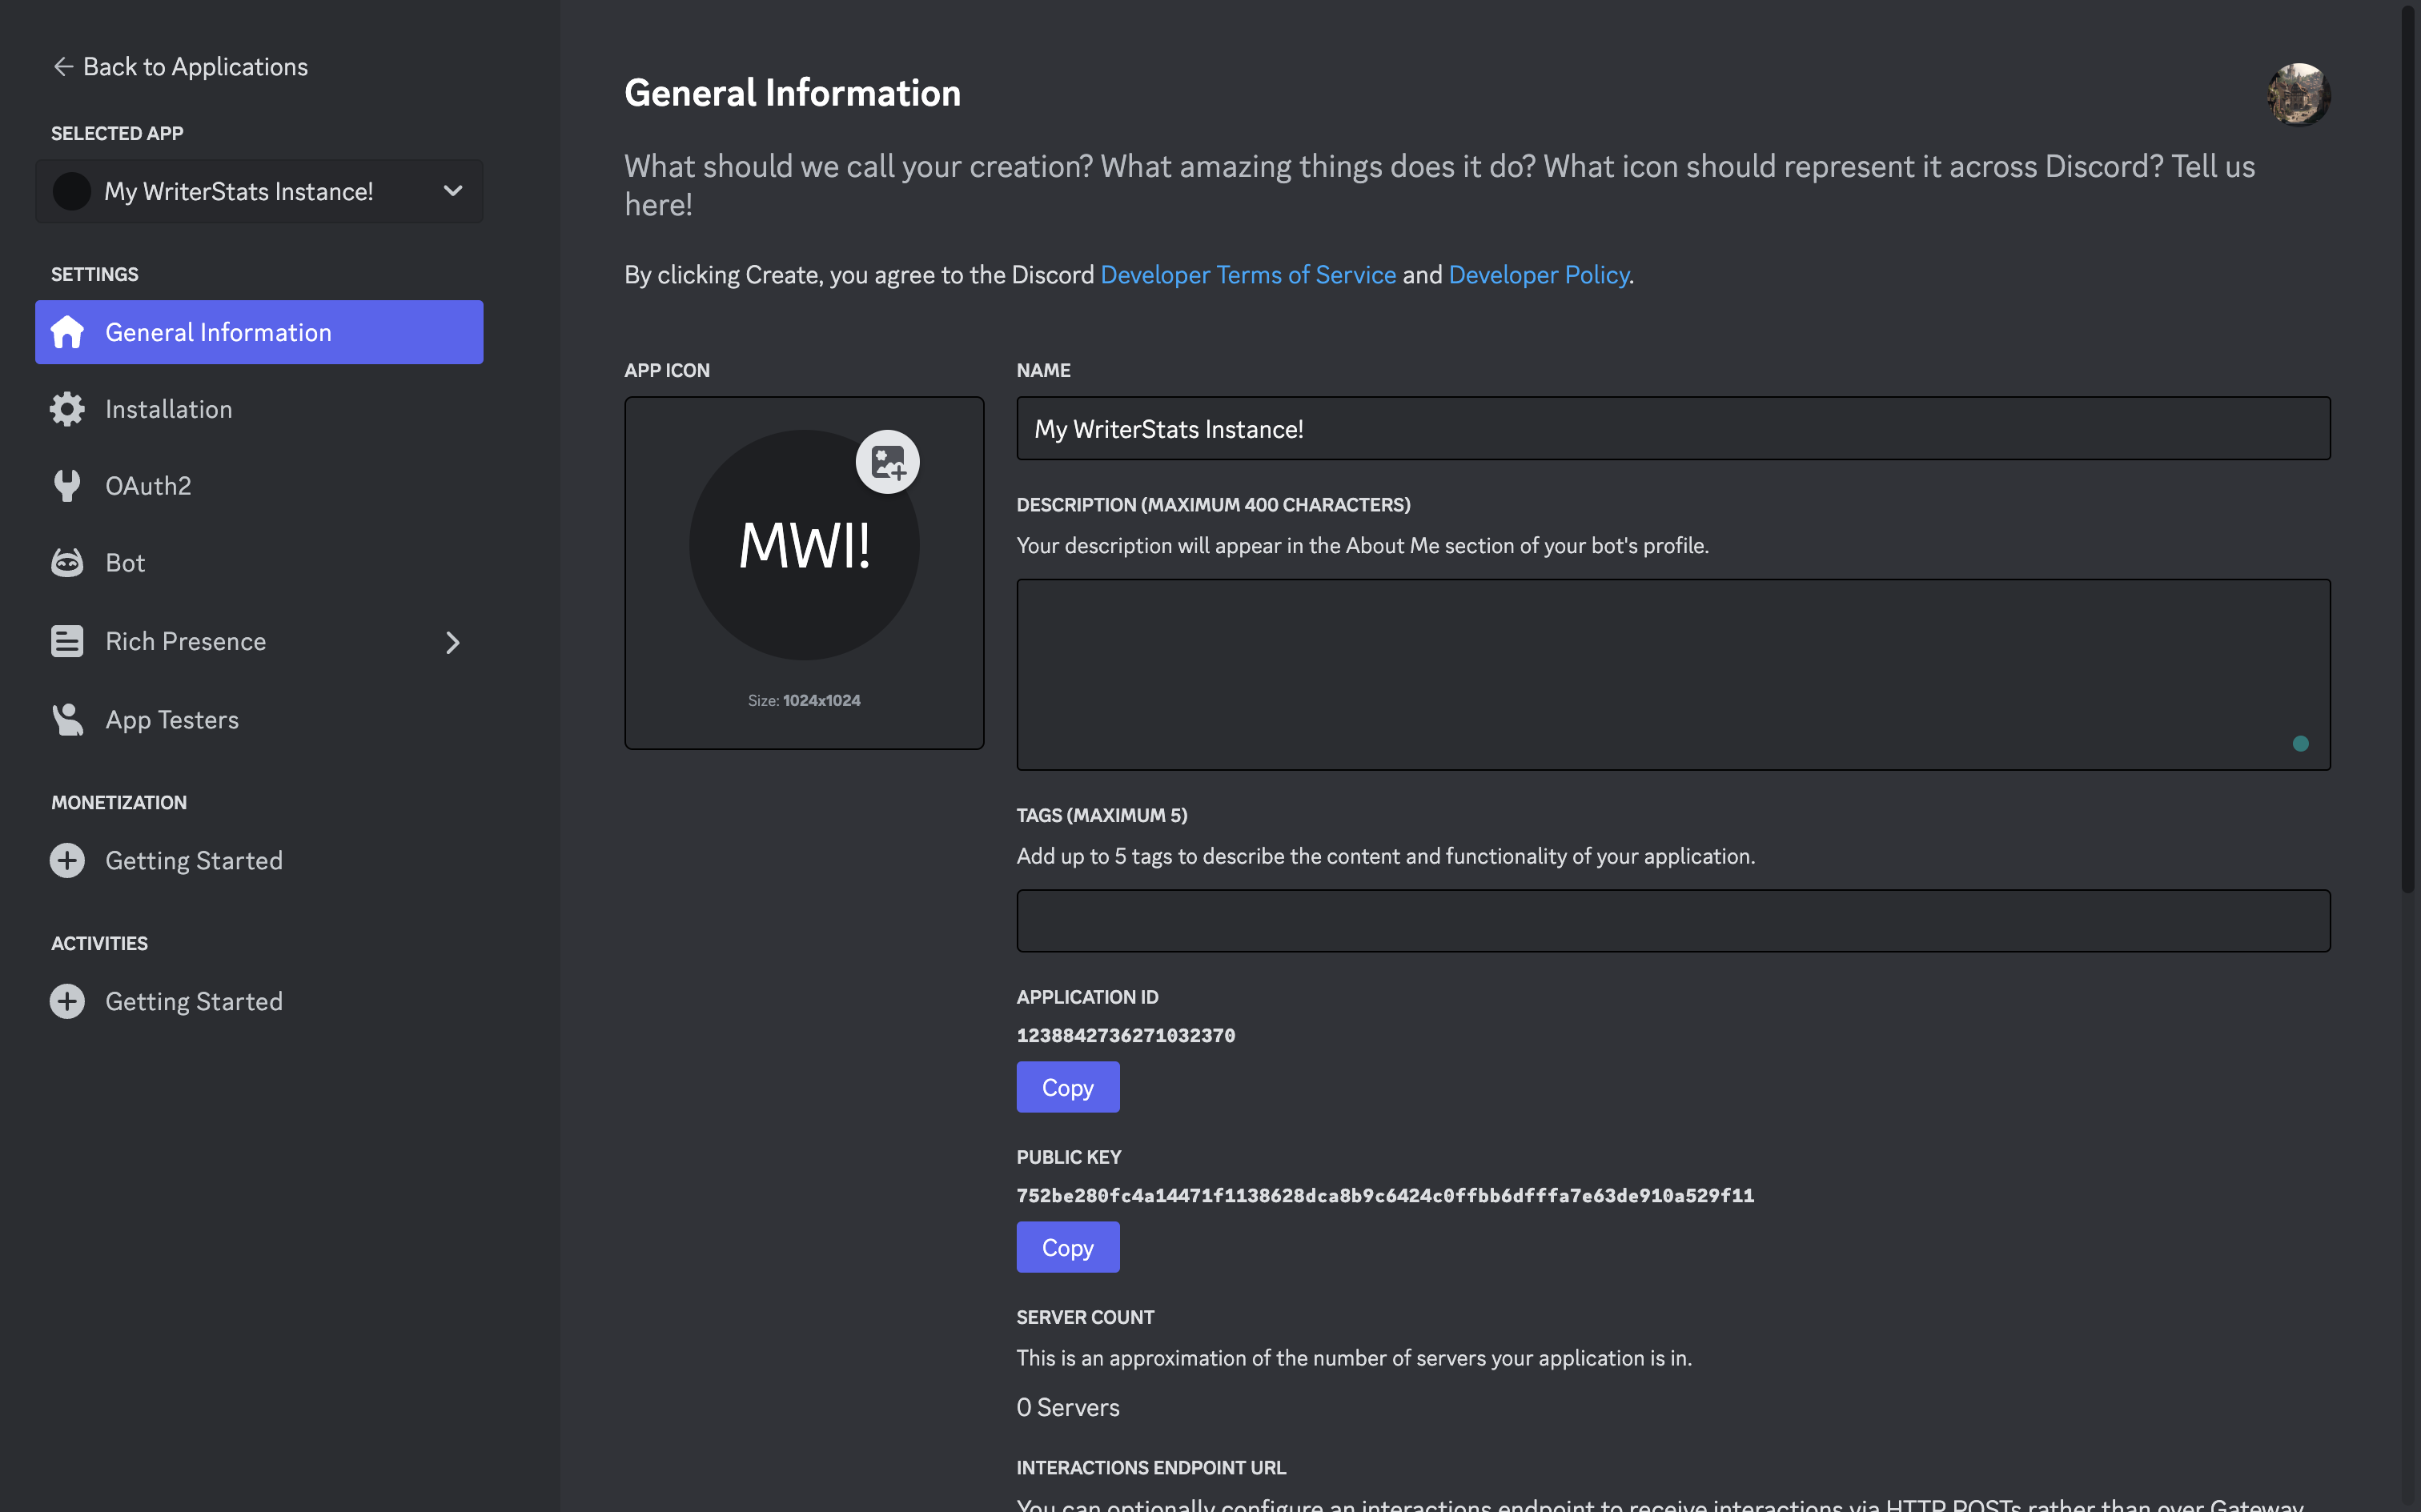Click the robot icon next to Bot

67,563
